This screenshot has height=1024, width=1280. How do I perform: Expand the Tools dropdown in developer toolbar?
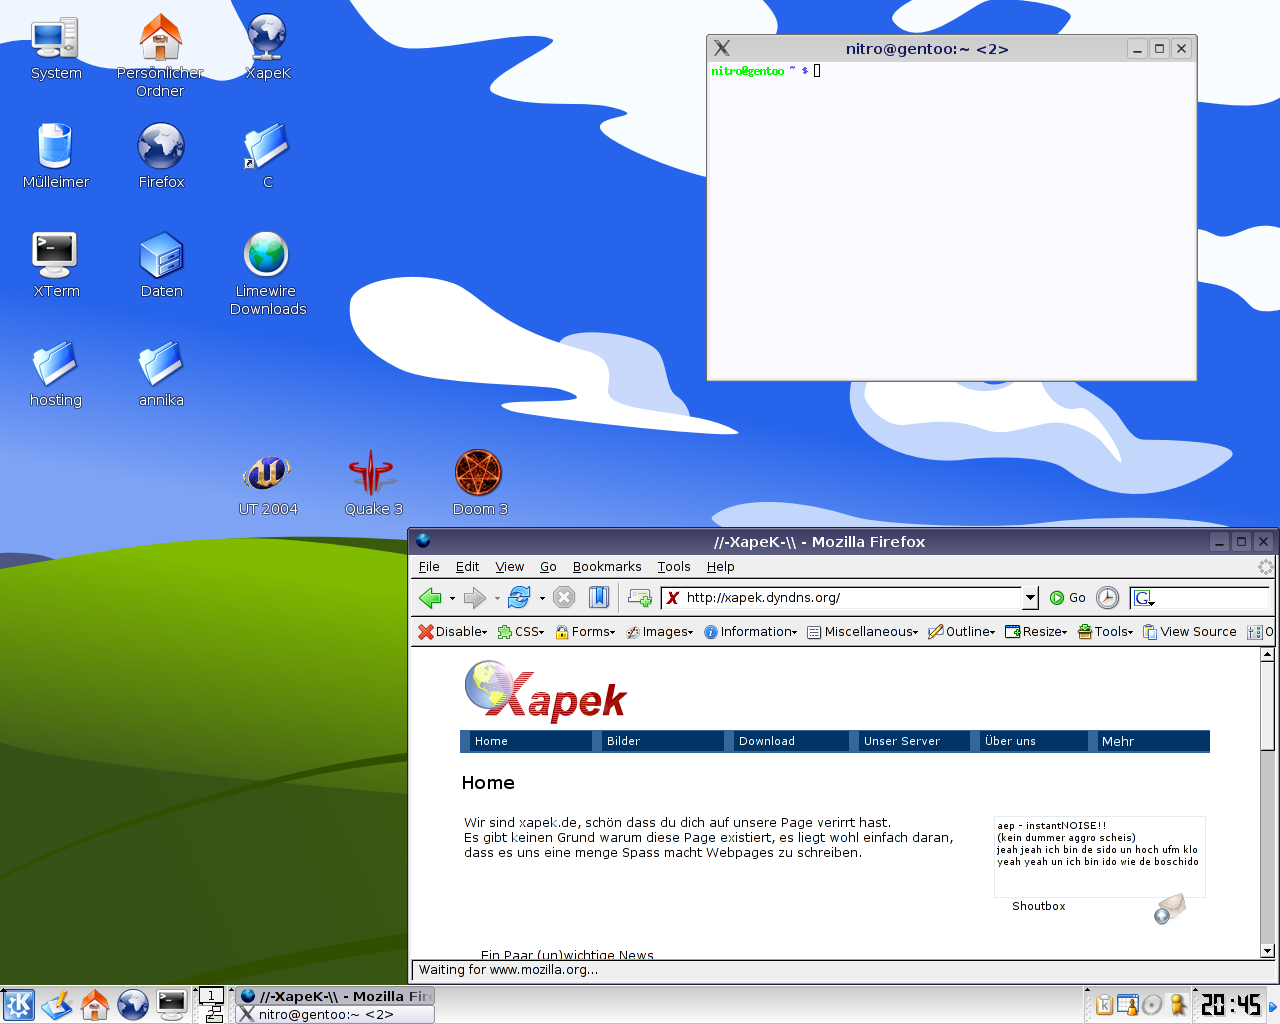(1106, 632)
